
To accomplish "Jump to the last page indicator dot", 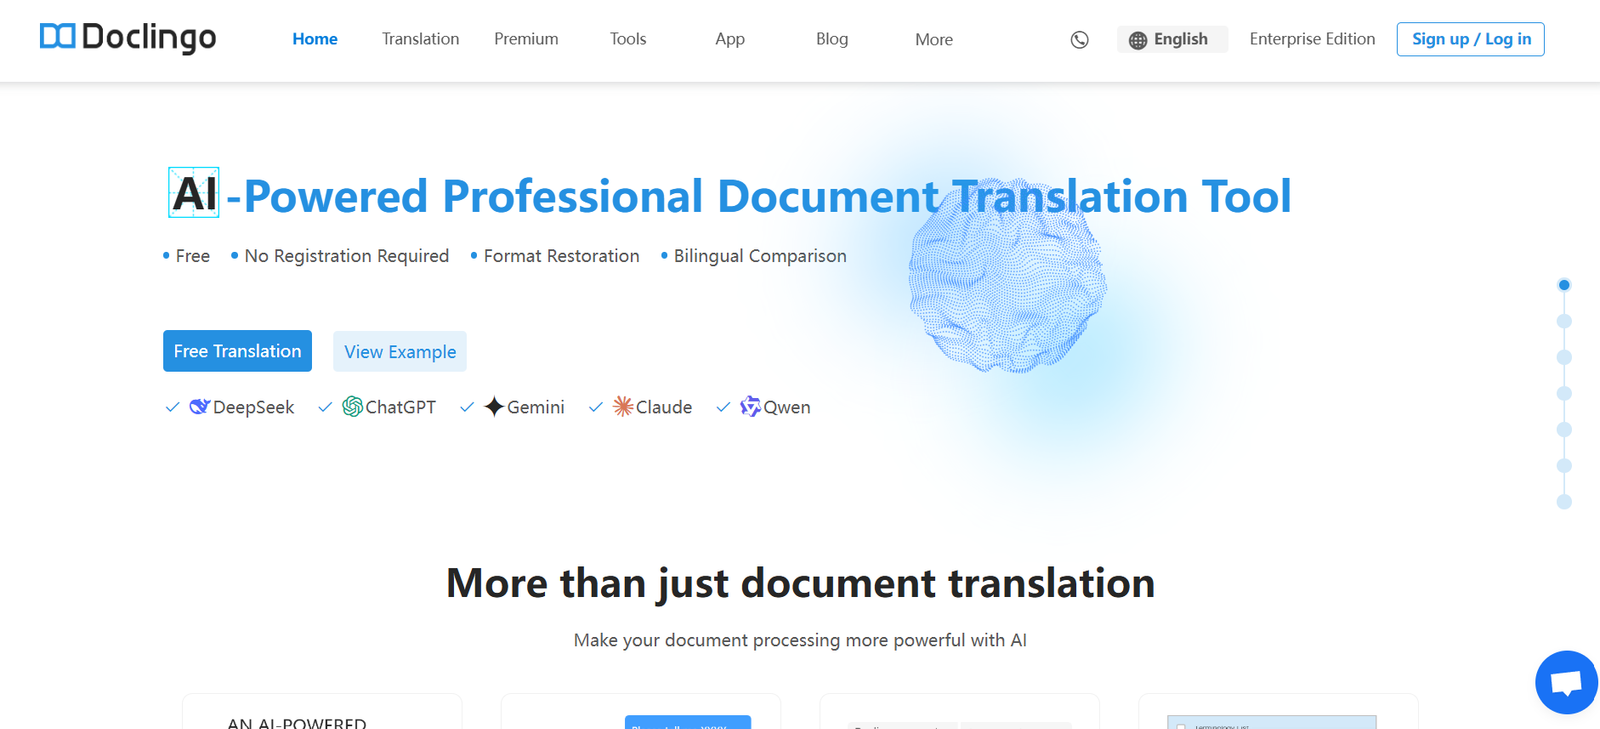I will (x=1564, y=502).
